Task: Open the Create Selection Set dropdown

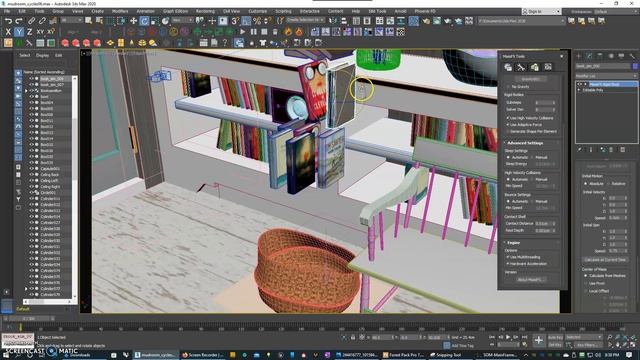Action: pos(305,20)
